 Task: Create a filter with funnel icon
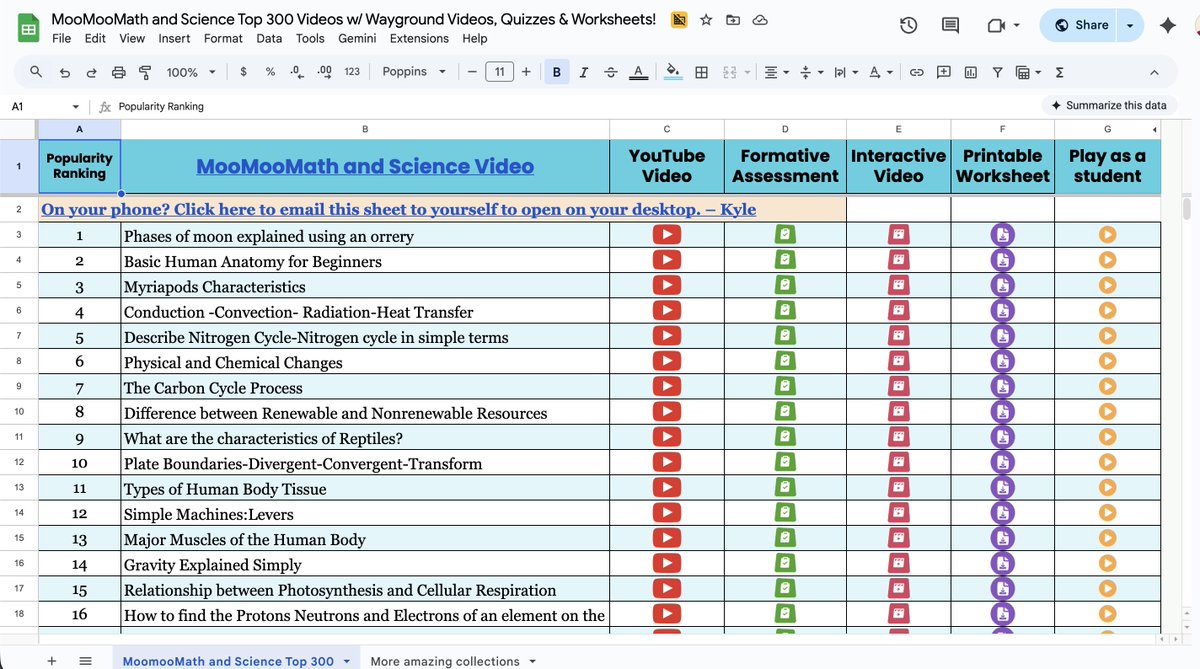click(x=997, y=72)
